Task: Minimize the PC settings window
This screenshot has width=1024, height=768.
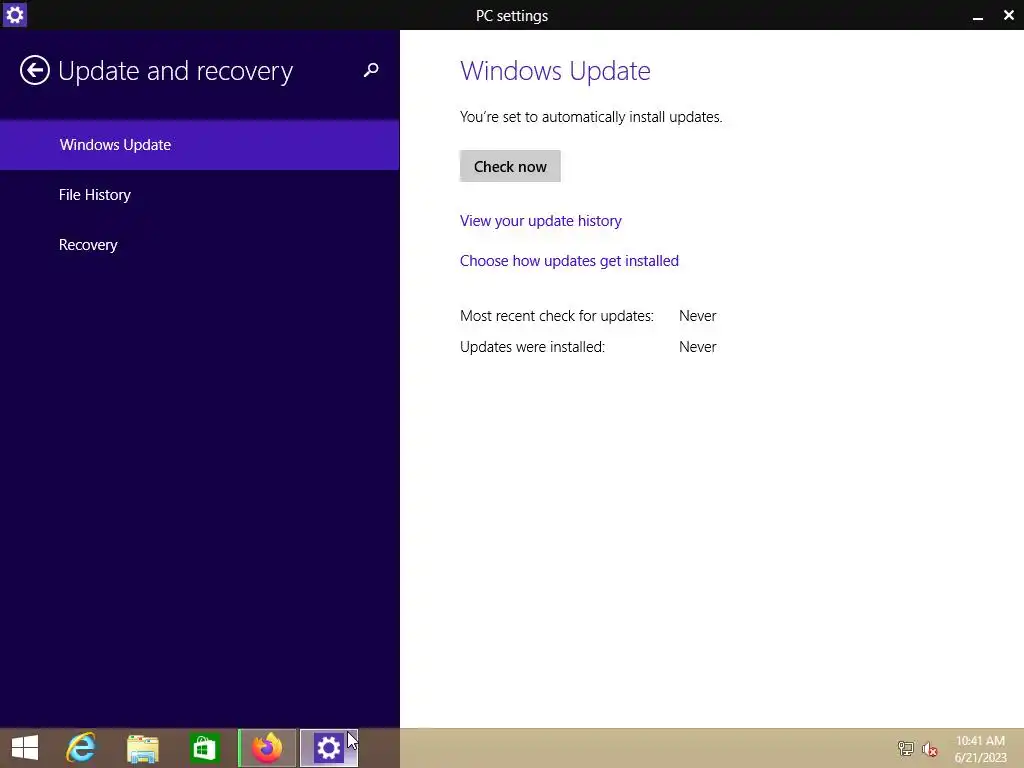Action: tap(978, 16)
